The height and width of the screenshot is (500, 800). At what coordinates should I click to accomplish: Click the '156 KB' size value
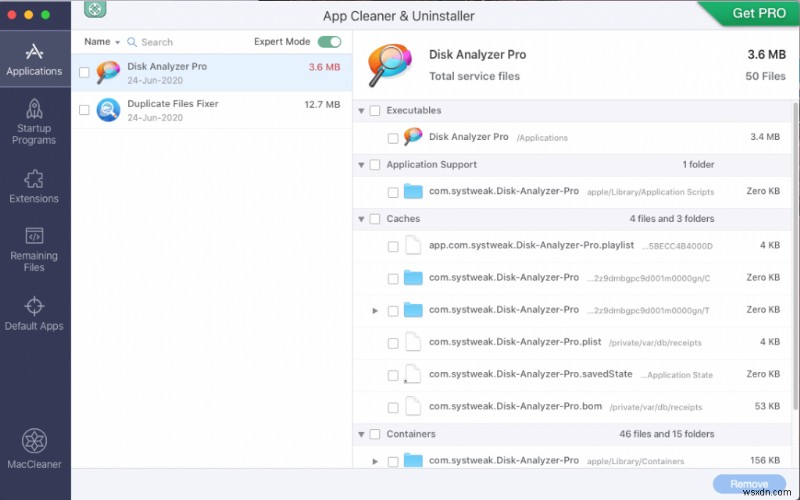click(x=765, y=460)
